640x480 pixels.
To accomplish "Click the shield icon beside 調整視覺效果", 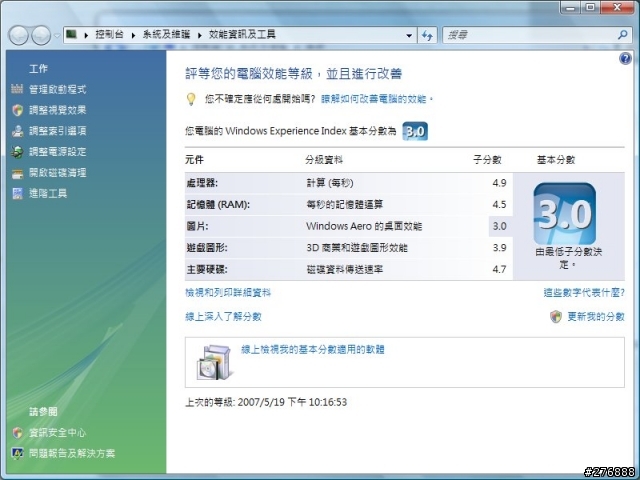I will click(x=17, y=110).
